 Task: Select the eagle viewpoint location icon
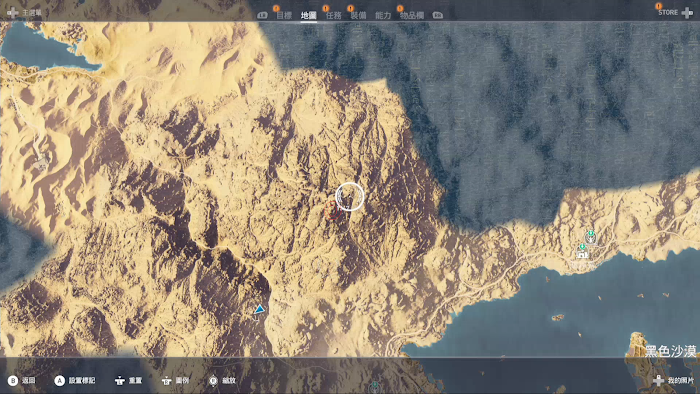[x=591, y=237]
